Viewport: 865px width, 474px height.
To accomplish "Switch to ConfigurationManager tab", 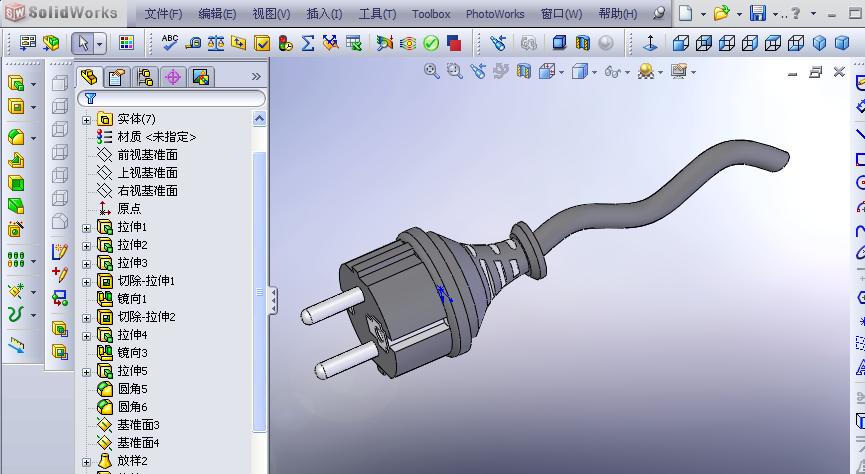I will pyautogui.click(x=145, y=78).
